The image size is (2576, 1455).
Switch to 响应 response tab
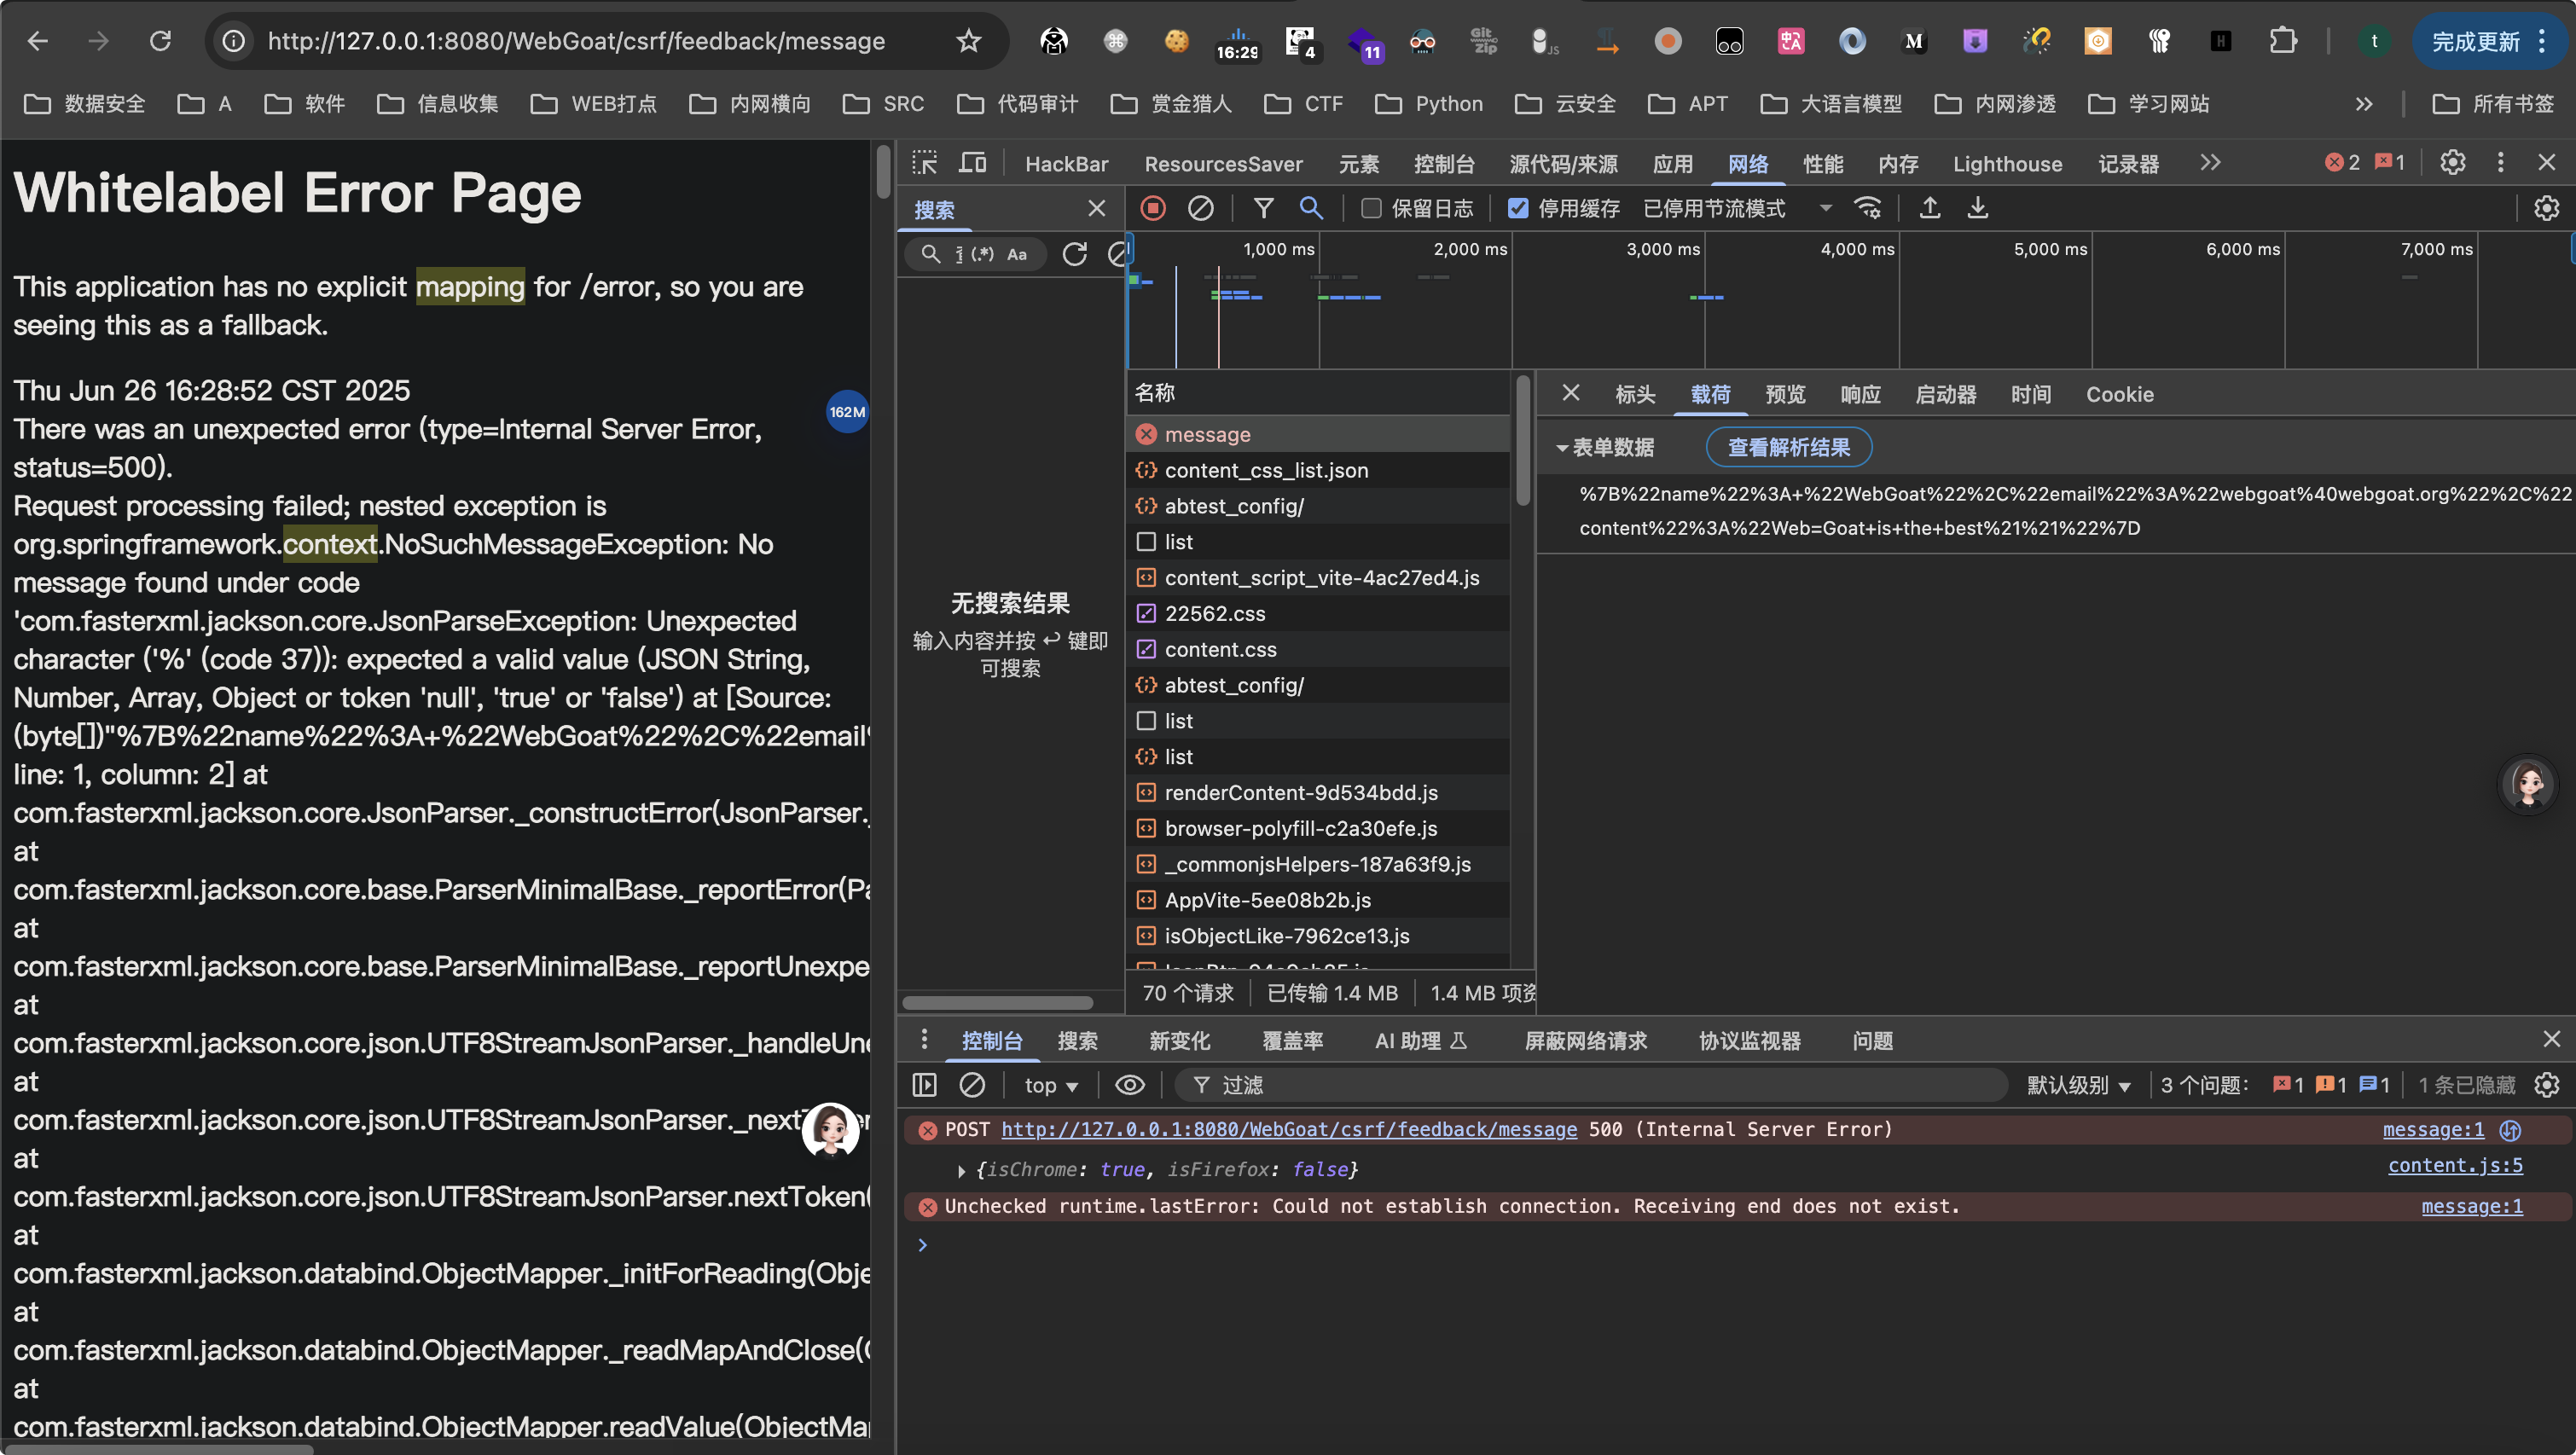click(x=1860, y=394)
